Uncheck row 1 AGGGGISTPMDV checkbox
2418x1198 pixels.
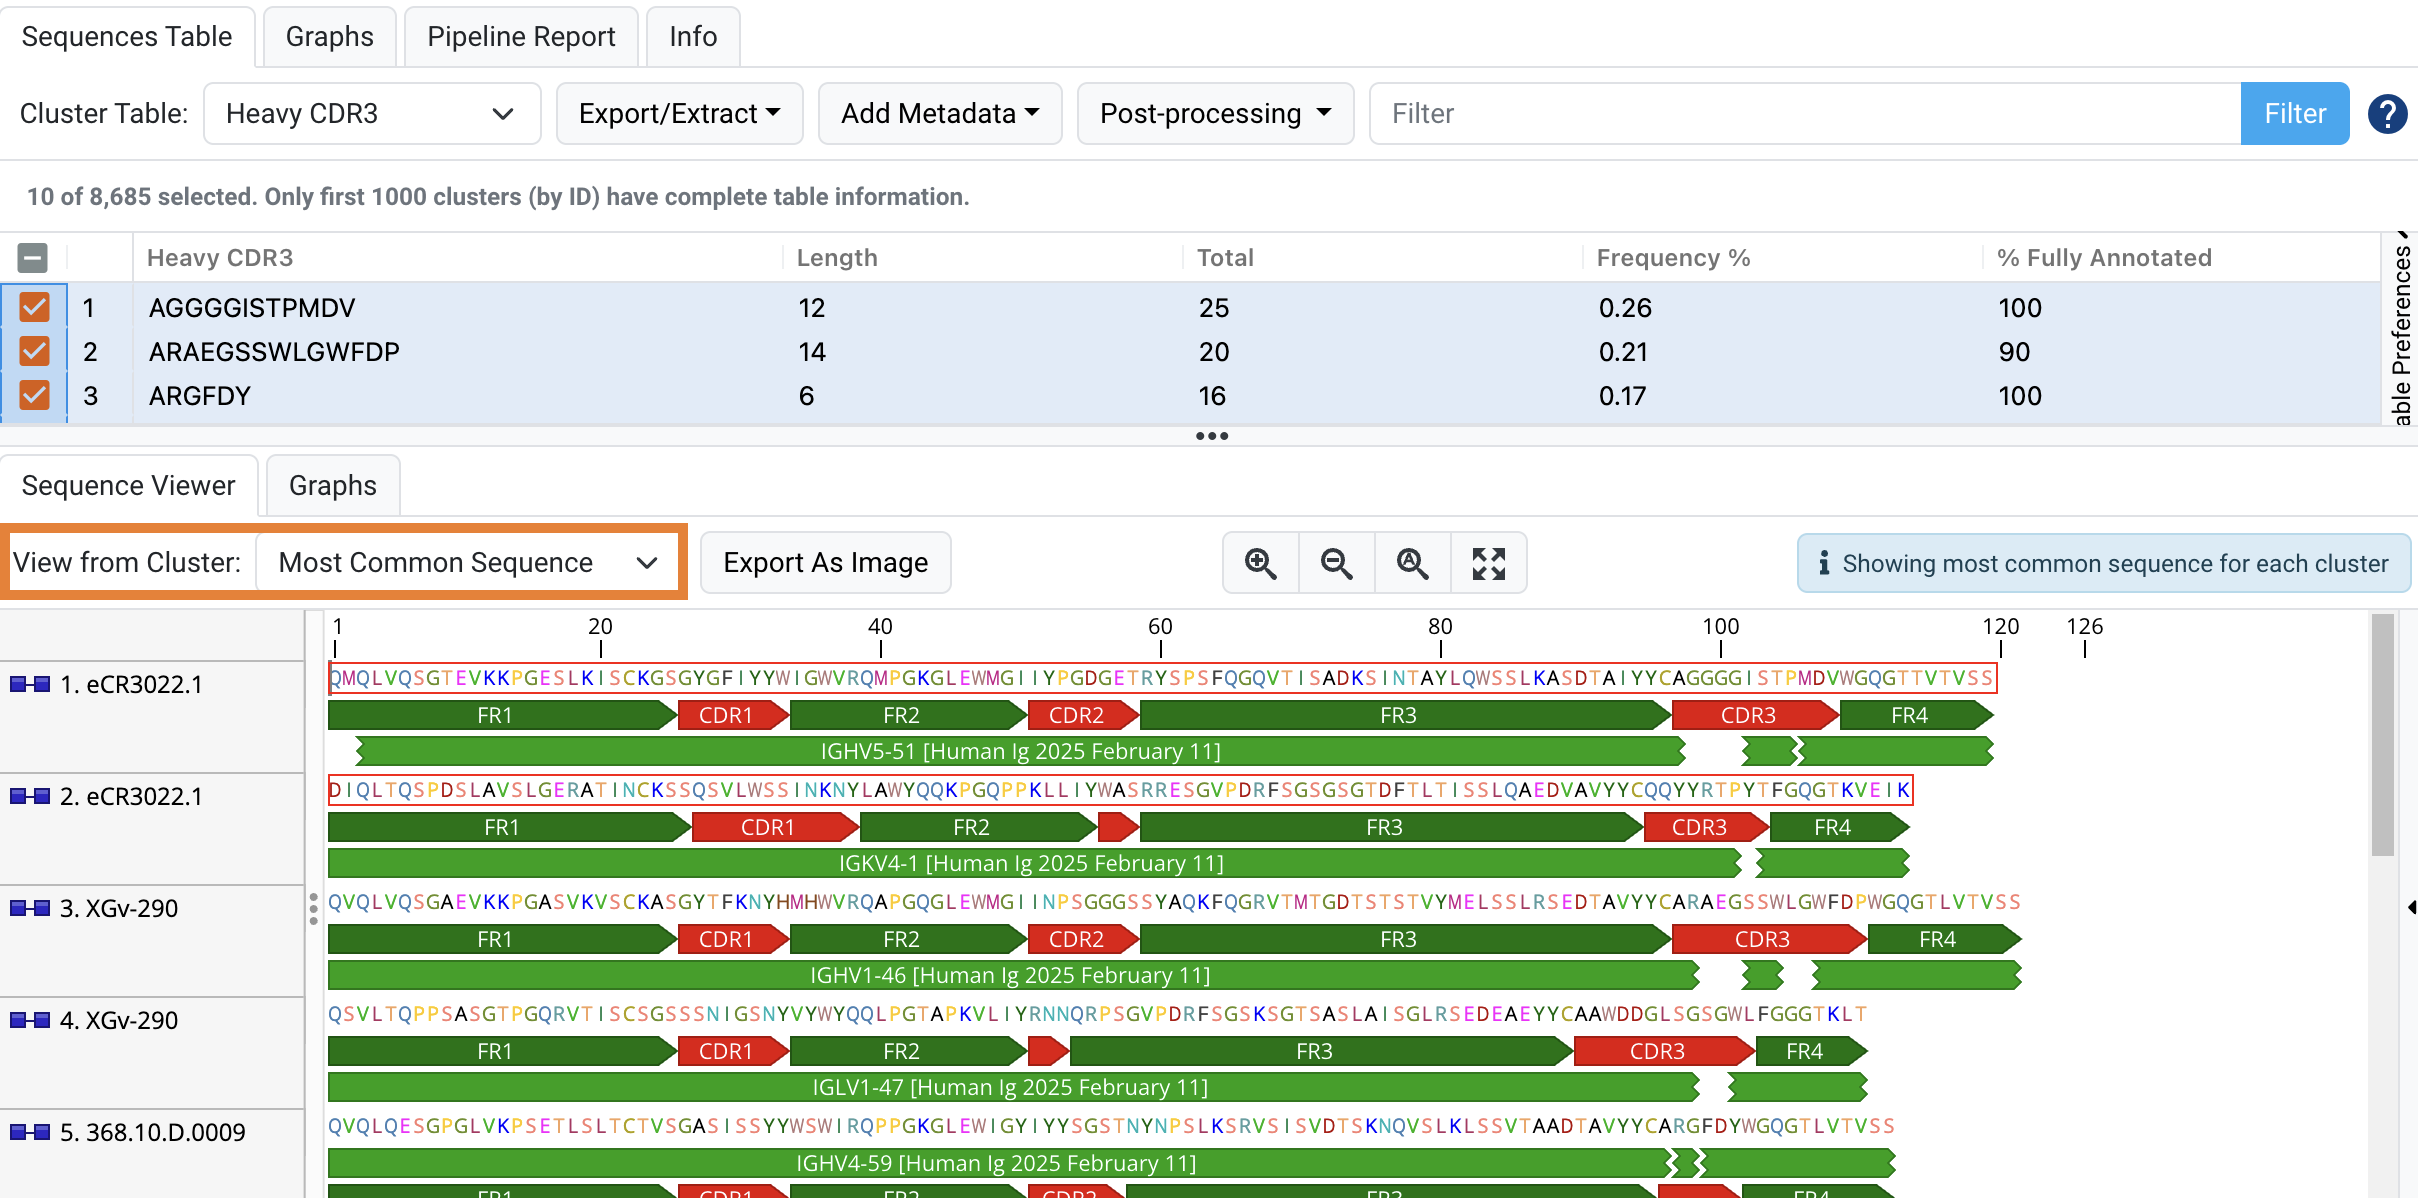(34, 307)
